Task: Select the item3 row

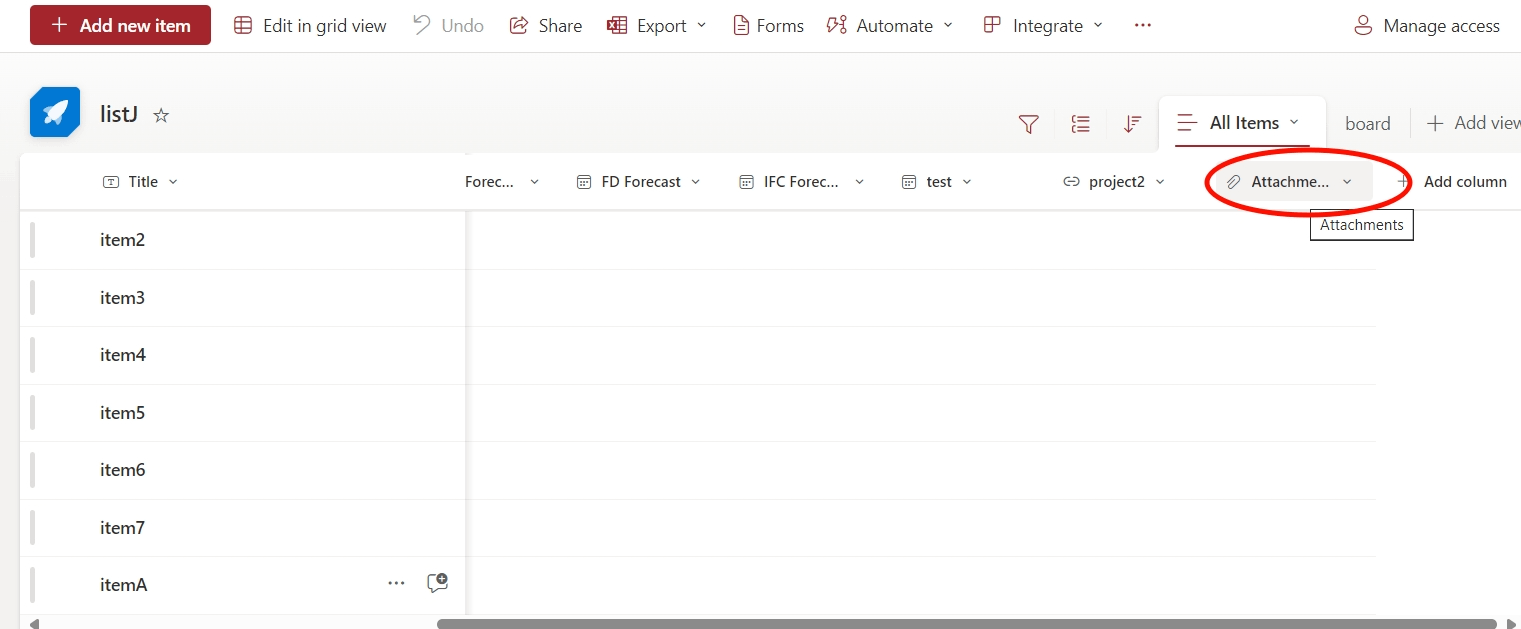Action: (698, 298)
